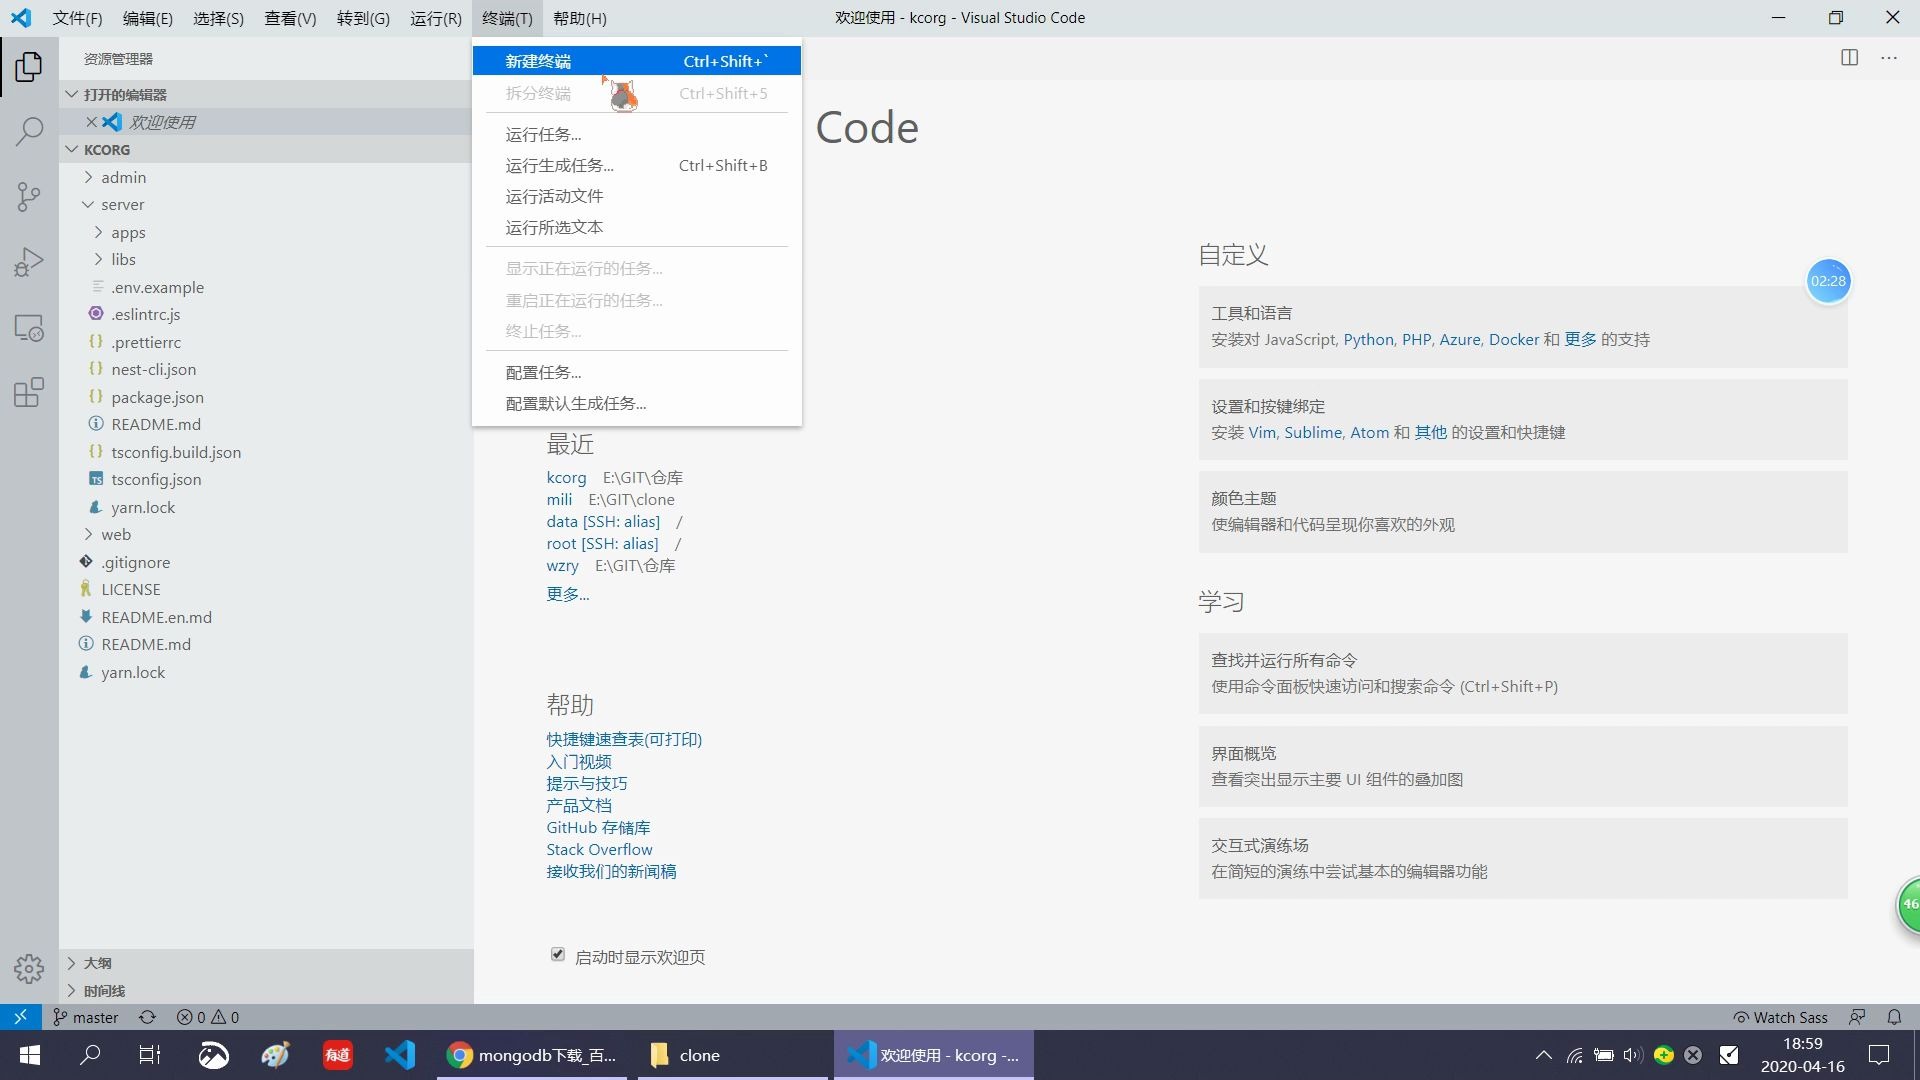
Task: Open the 帮助(H) menu
Action: [x=579, y=18]
